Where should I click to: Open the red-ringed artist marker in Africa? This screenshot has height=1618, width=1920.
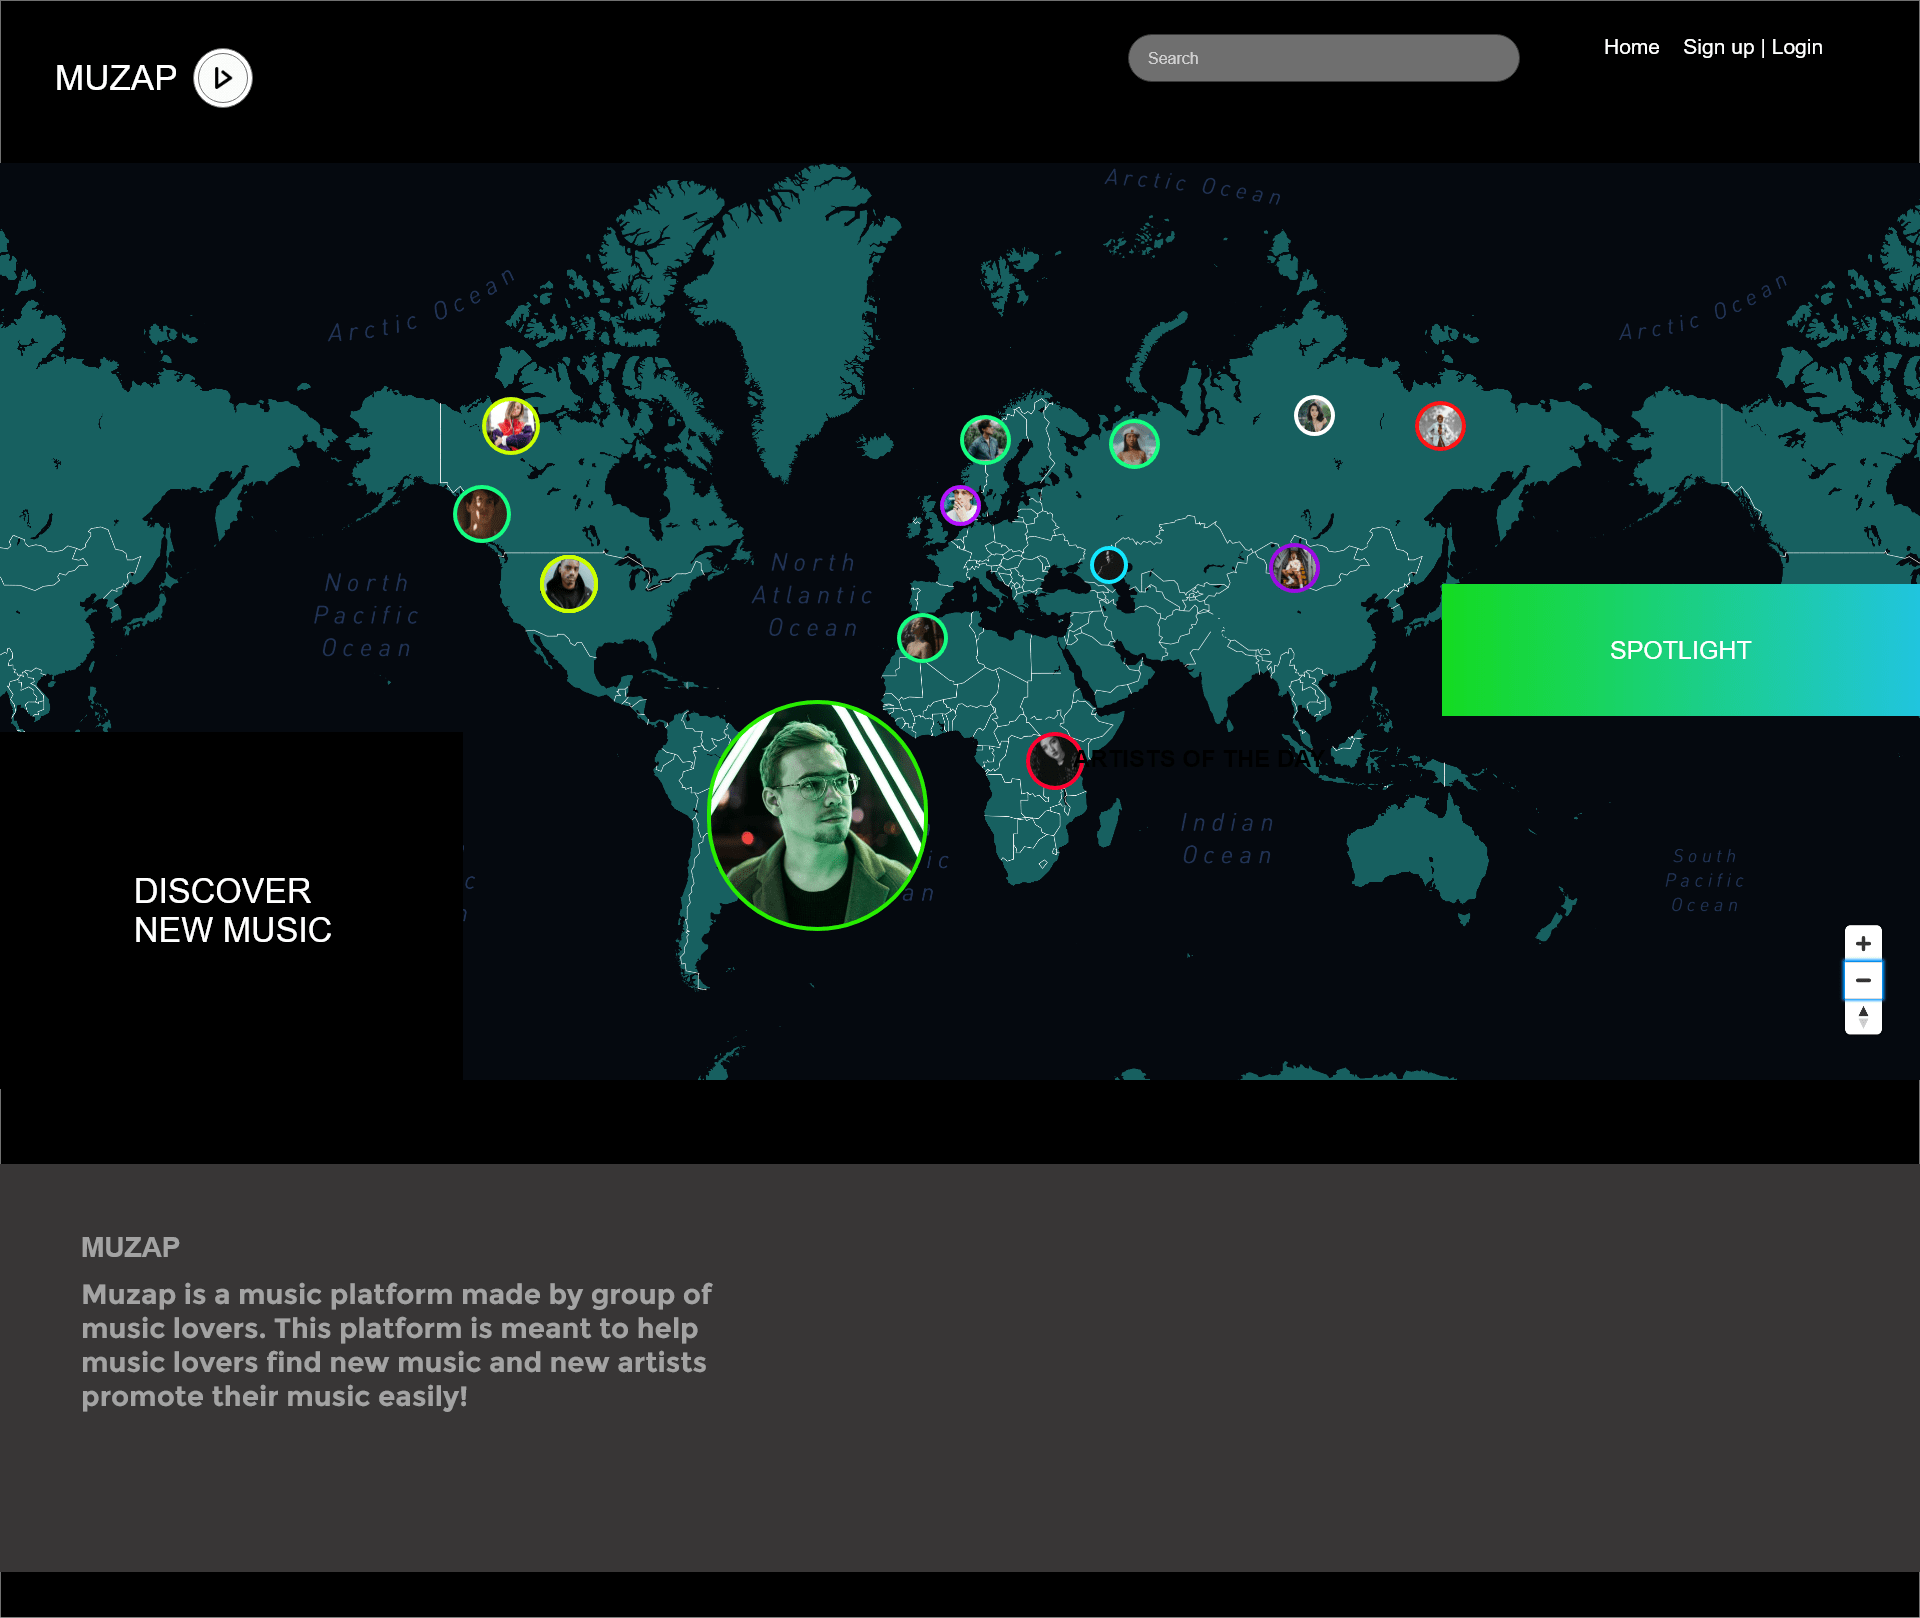pyautogui.click(x=1053, y=760)
